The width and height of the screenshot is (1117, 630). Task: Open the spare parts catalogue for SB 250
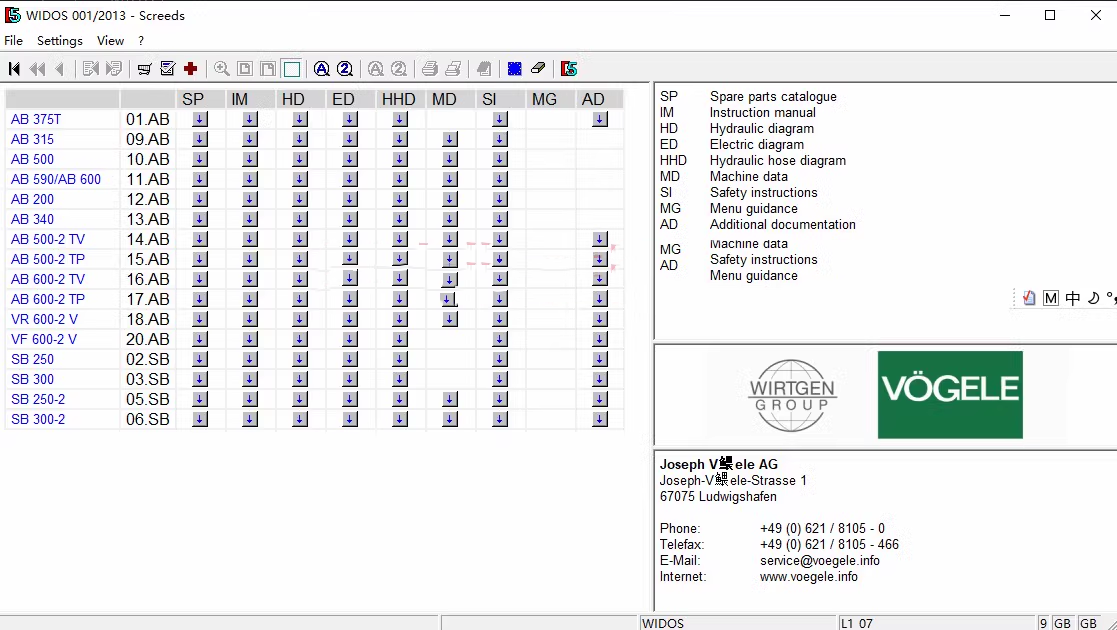coord(199,359)
